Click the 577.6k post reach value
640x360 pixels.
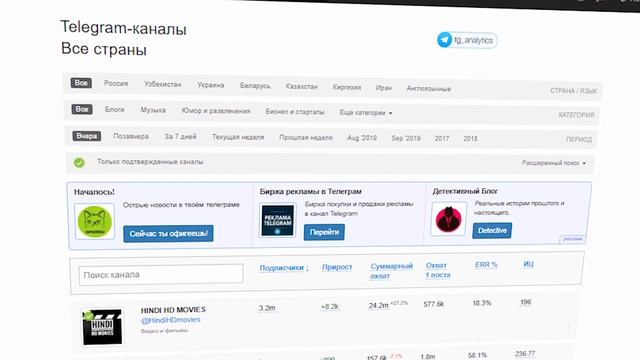click(433, 304)
